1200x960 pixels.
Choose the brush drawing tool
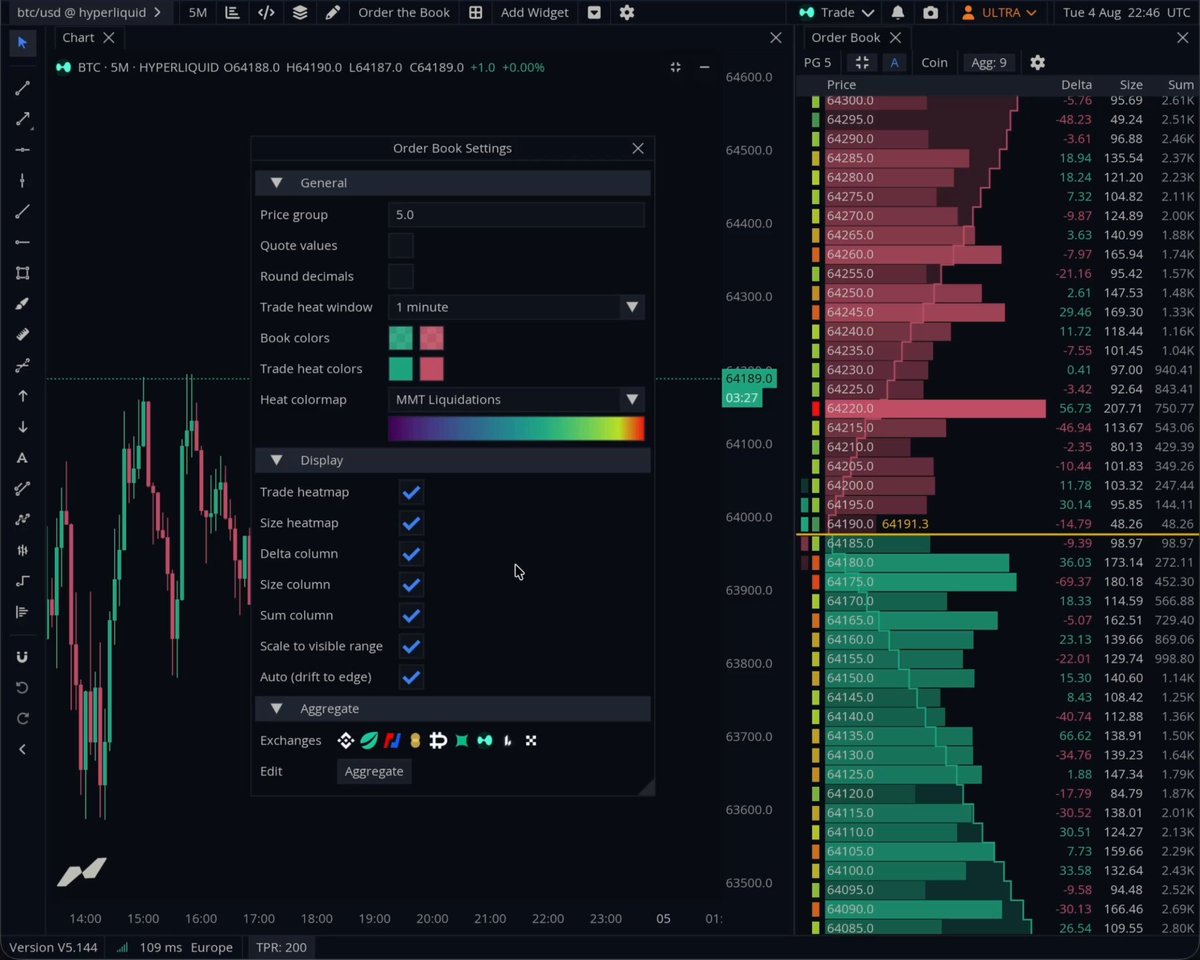point(22,304)
